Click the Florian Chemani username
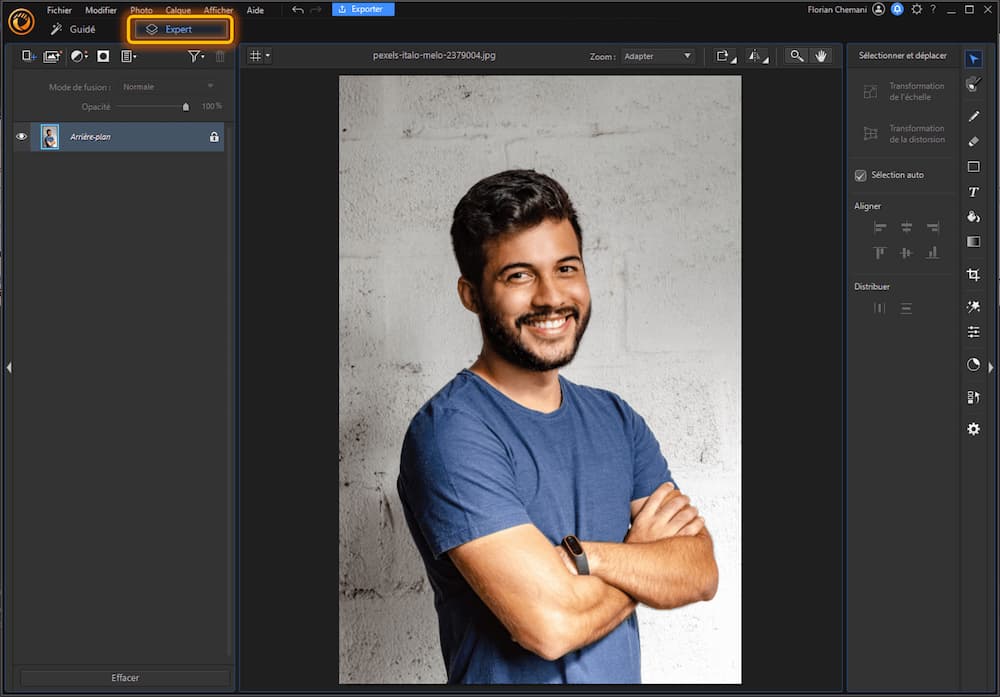The width and height of the screenshot is (1000, 697). click(x=837, y=10)
